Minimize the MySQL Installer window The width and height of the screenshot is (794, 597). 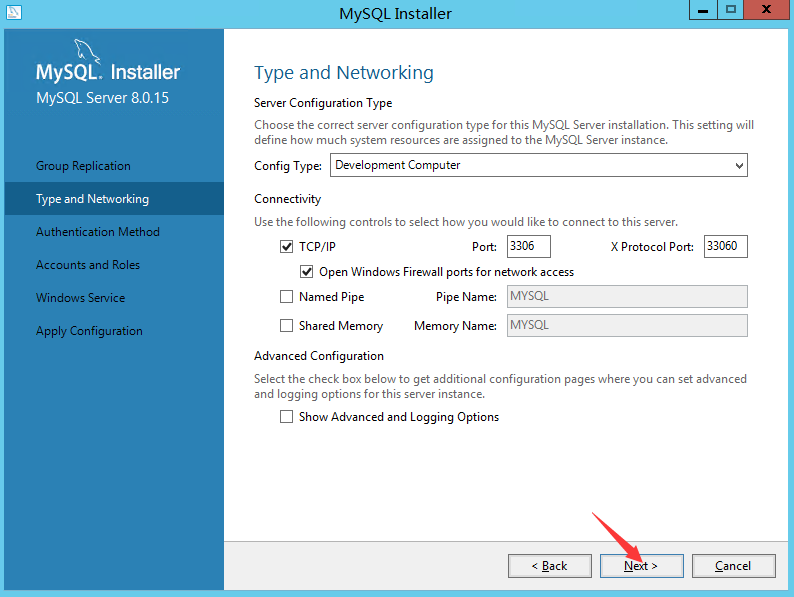[703, 10]
